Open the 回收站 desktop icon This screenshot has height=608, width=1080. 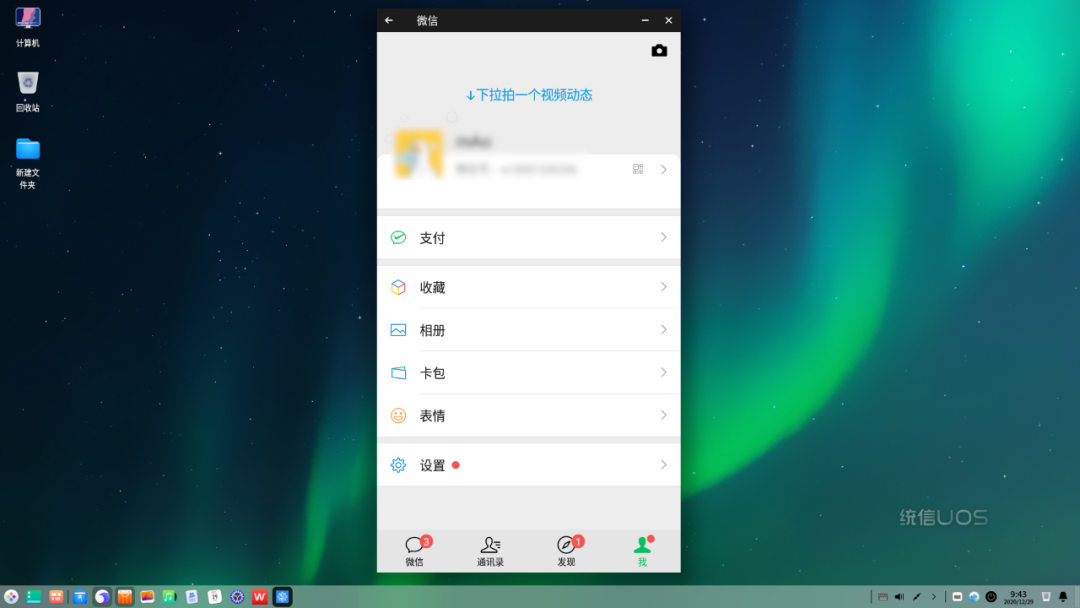(28, 91)
